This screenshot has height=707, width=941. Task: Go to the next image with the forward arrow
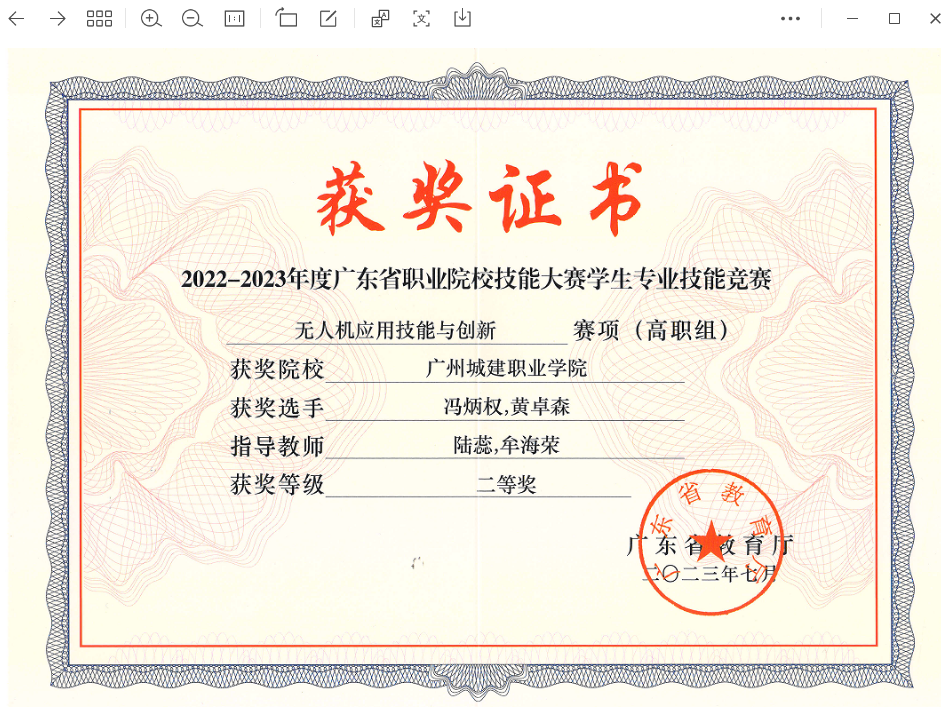point(57,18)
